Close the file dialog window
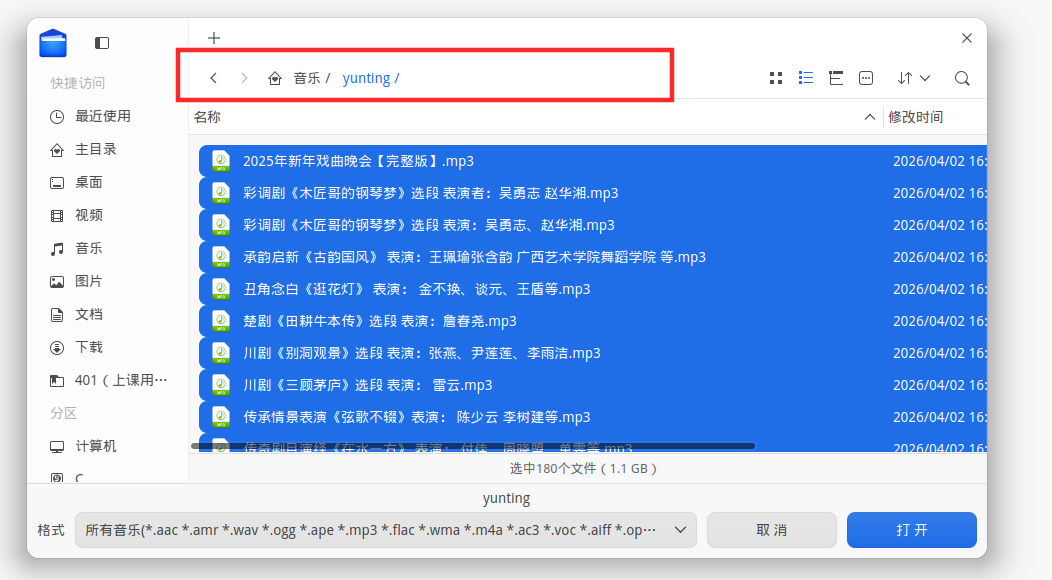Viewport: 1052px width, 580px height. point(967,38)
